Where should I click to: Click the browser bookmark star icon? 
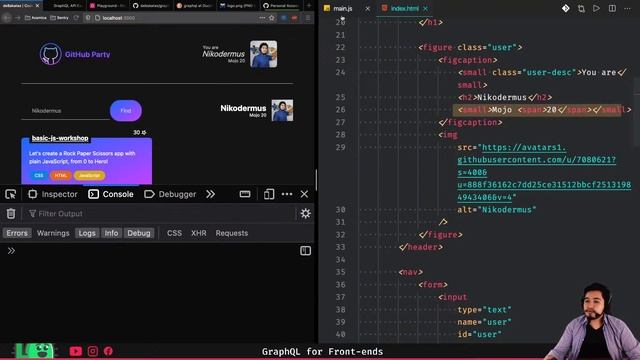coord(272,18)
